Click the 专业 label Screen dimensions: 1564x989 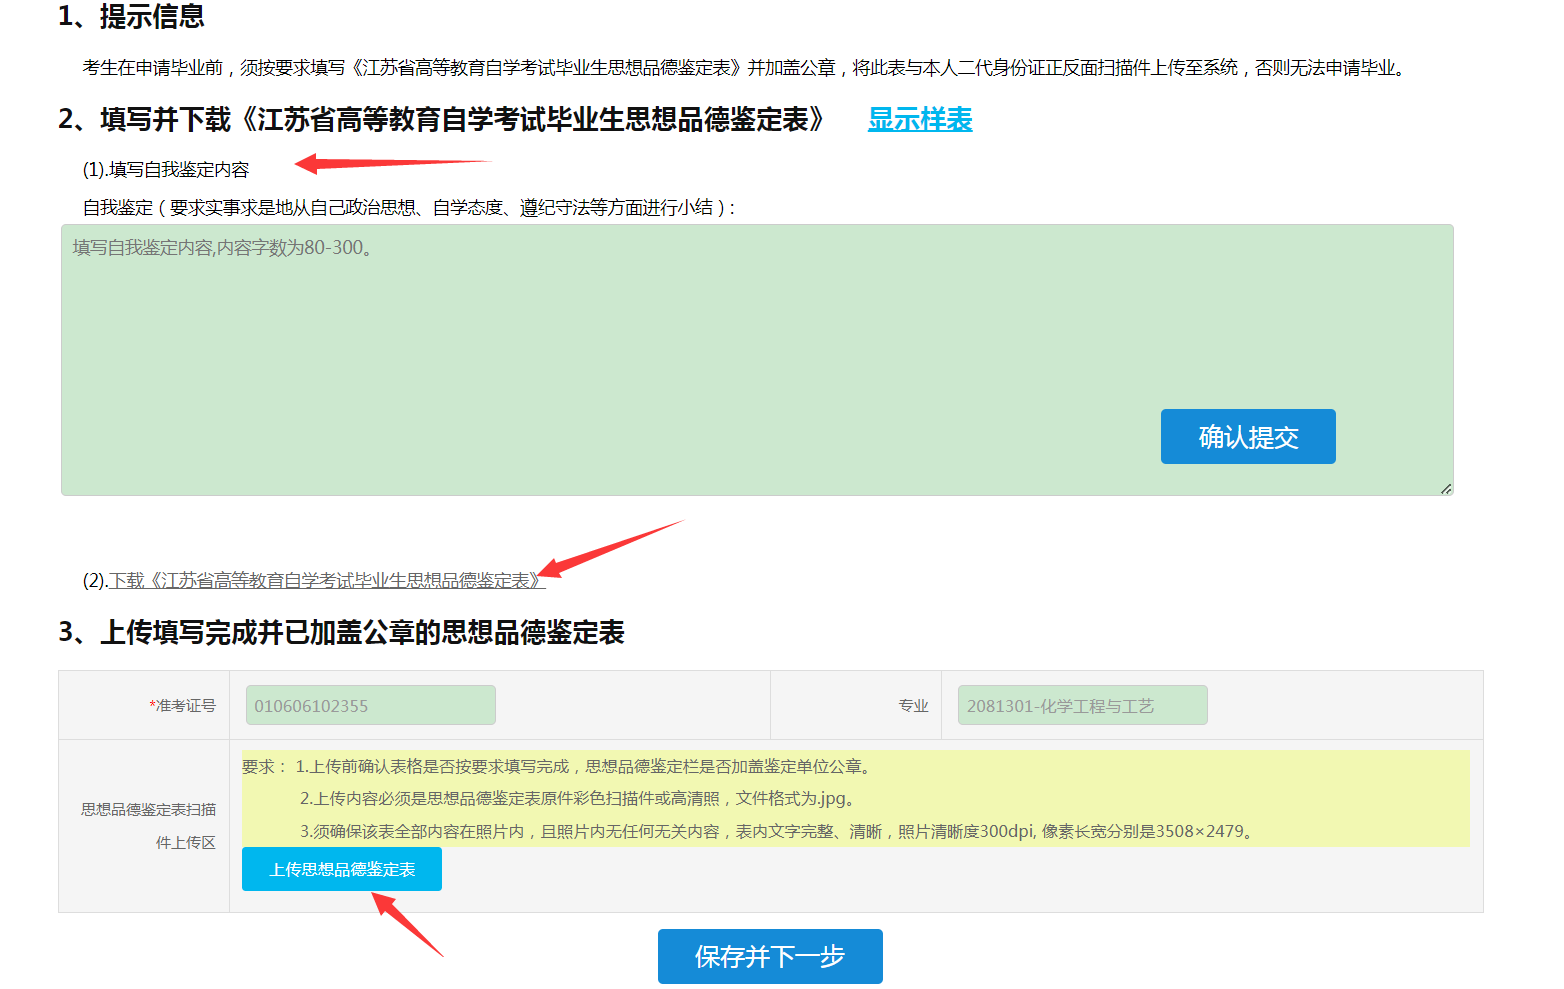point(913,705)
